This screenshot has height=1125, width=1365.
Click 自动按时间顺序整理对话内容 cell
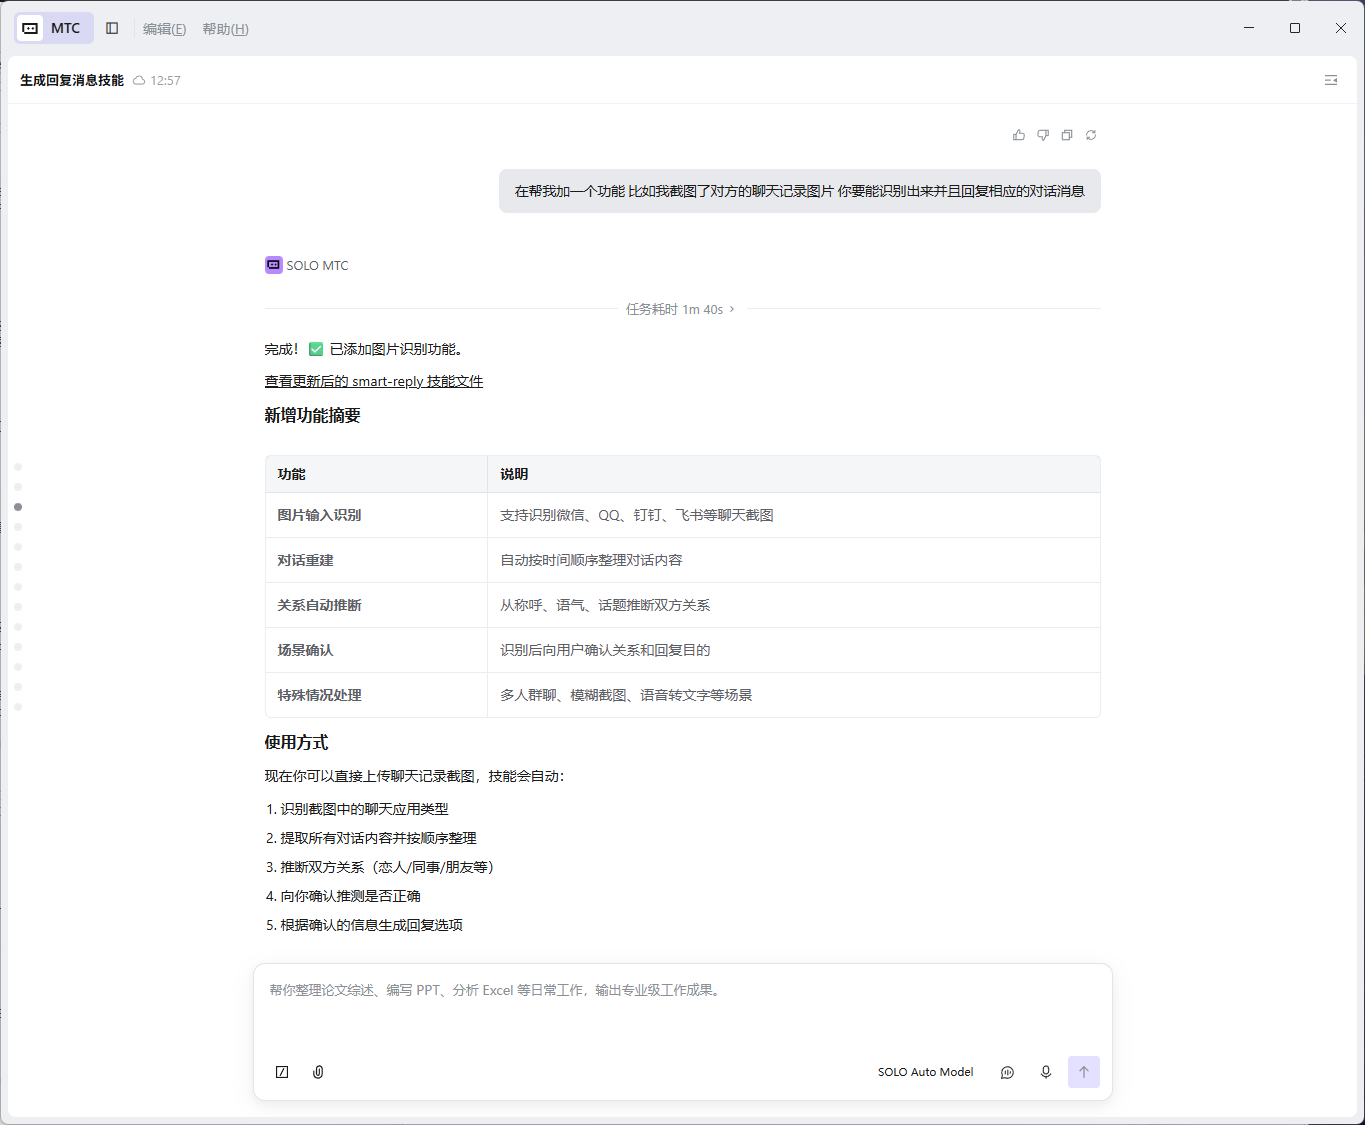tap(793, 560)
